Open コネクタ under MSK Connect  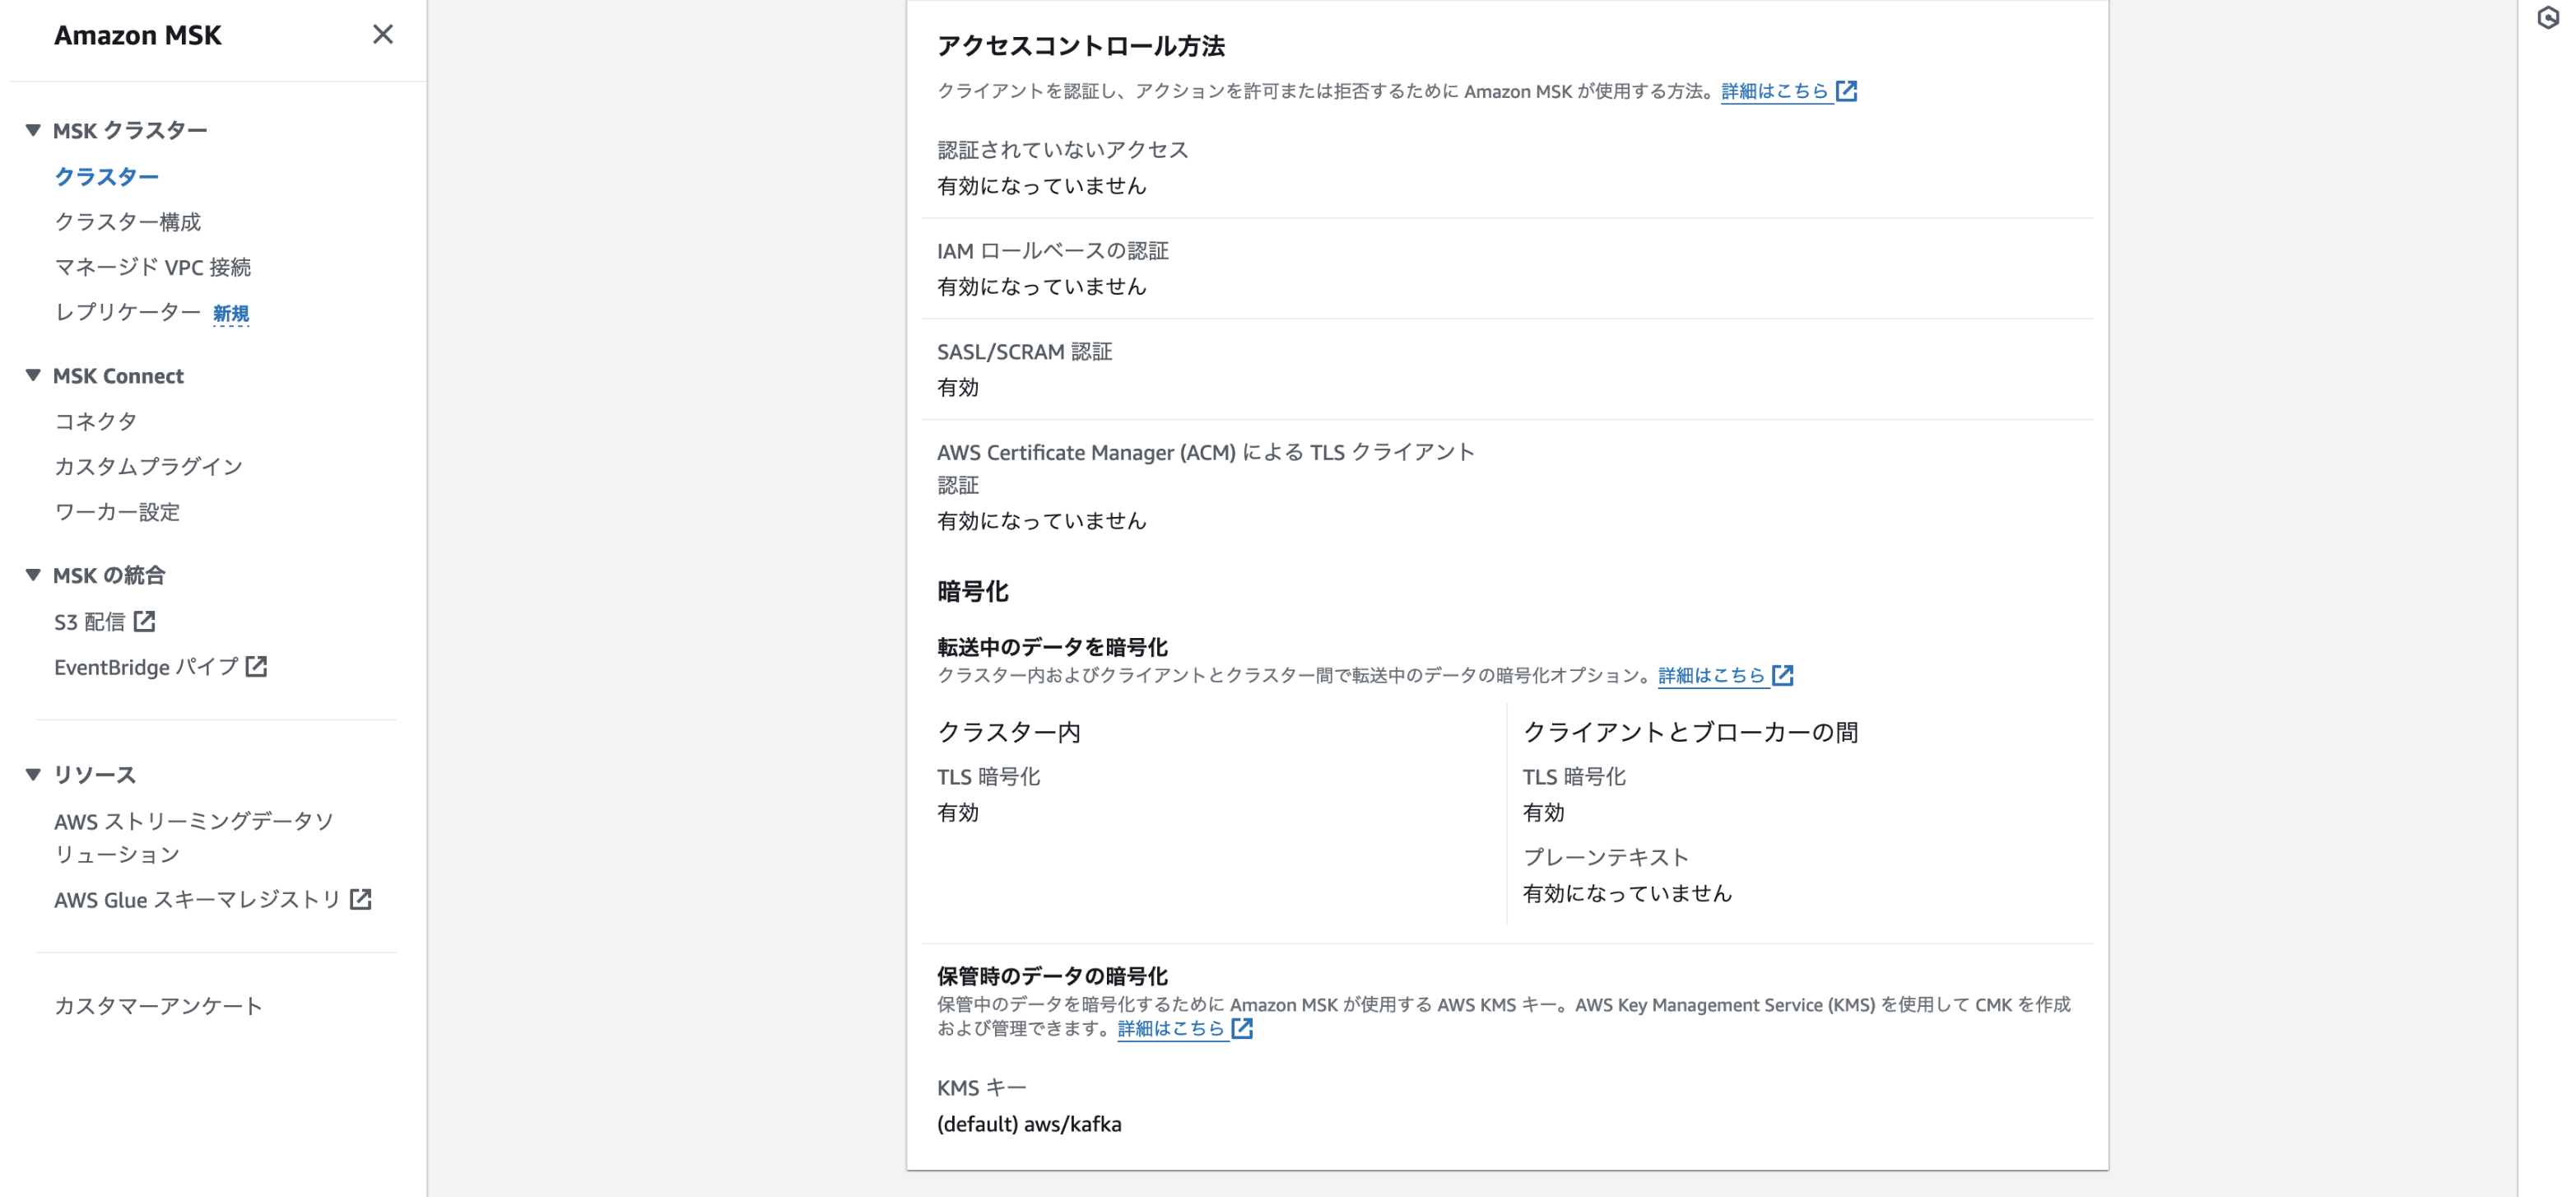click(x=95, y=422)
